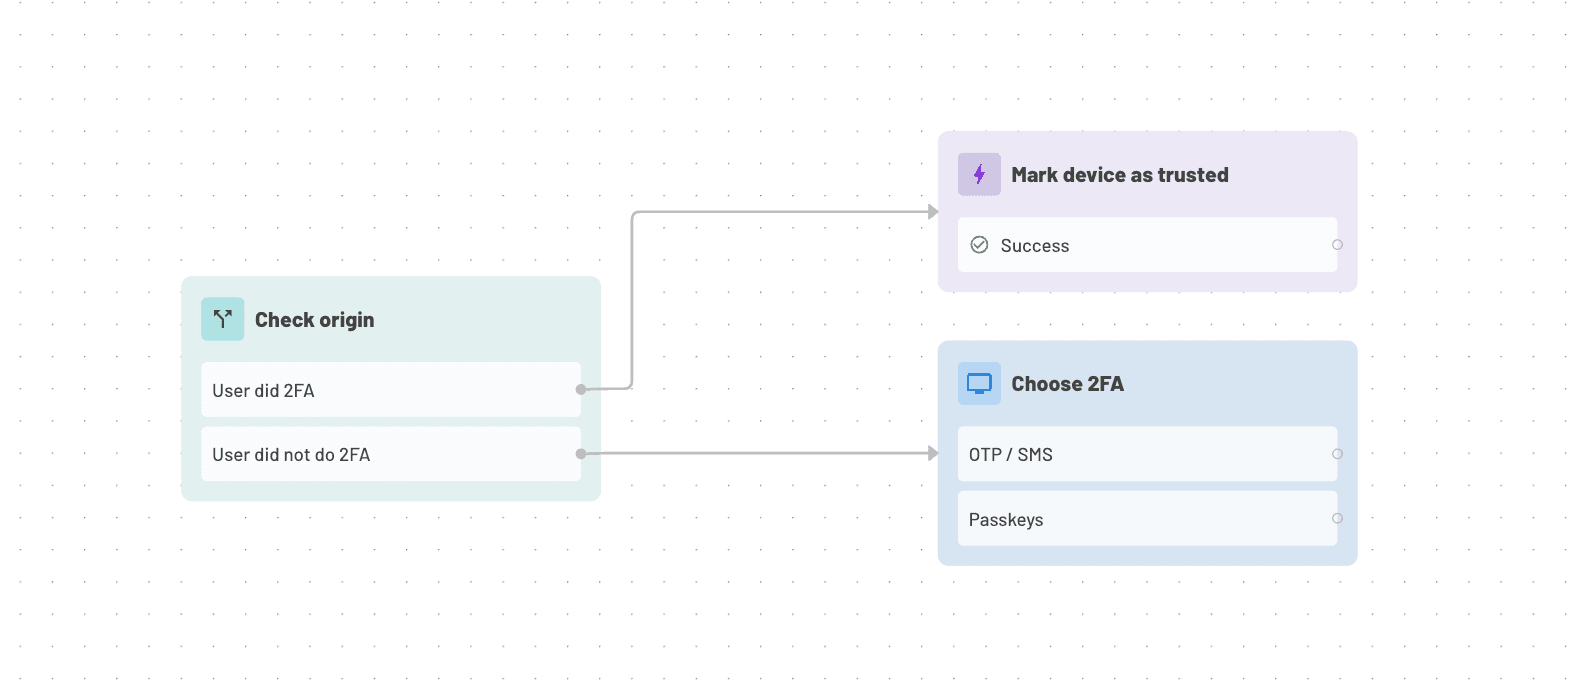Click the OTP / SMS output port
Viewport: 1576px width, 698px height.
pos(1337,454)
